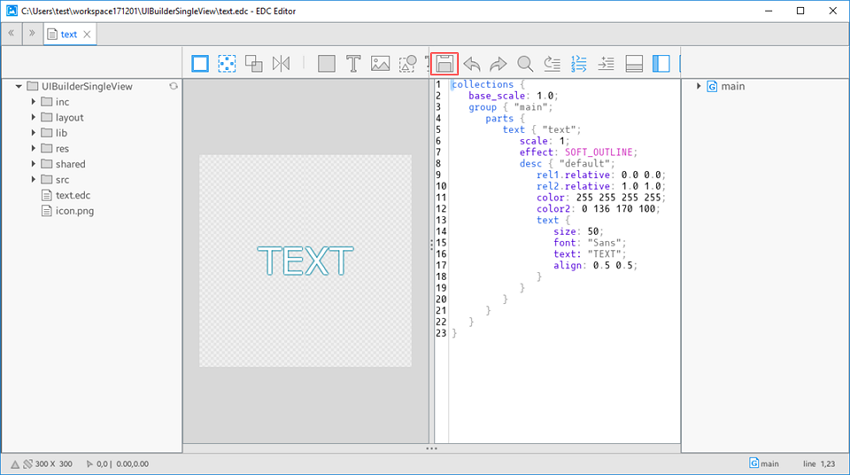This screenshot has width=850, height=475.
Task: Click the TEXT preview in live view
Action: click(305, 261)
